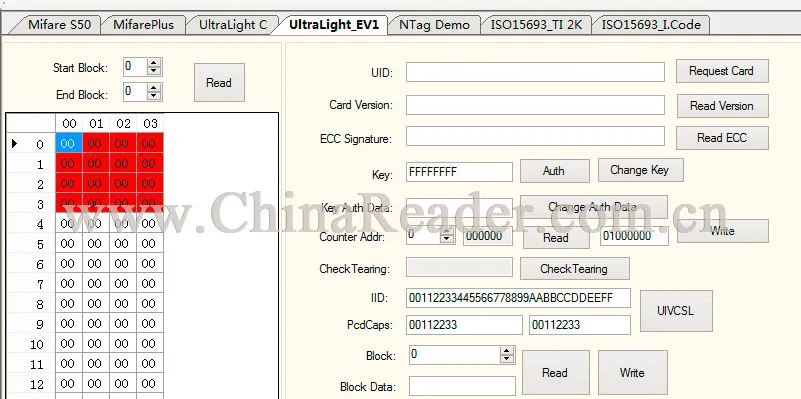This screenshot has width=801, height=399.
Task: Click Write button in the Counter row
Action: click(x=723, y=231)
